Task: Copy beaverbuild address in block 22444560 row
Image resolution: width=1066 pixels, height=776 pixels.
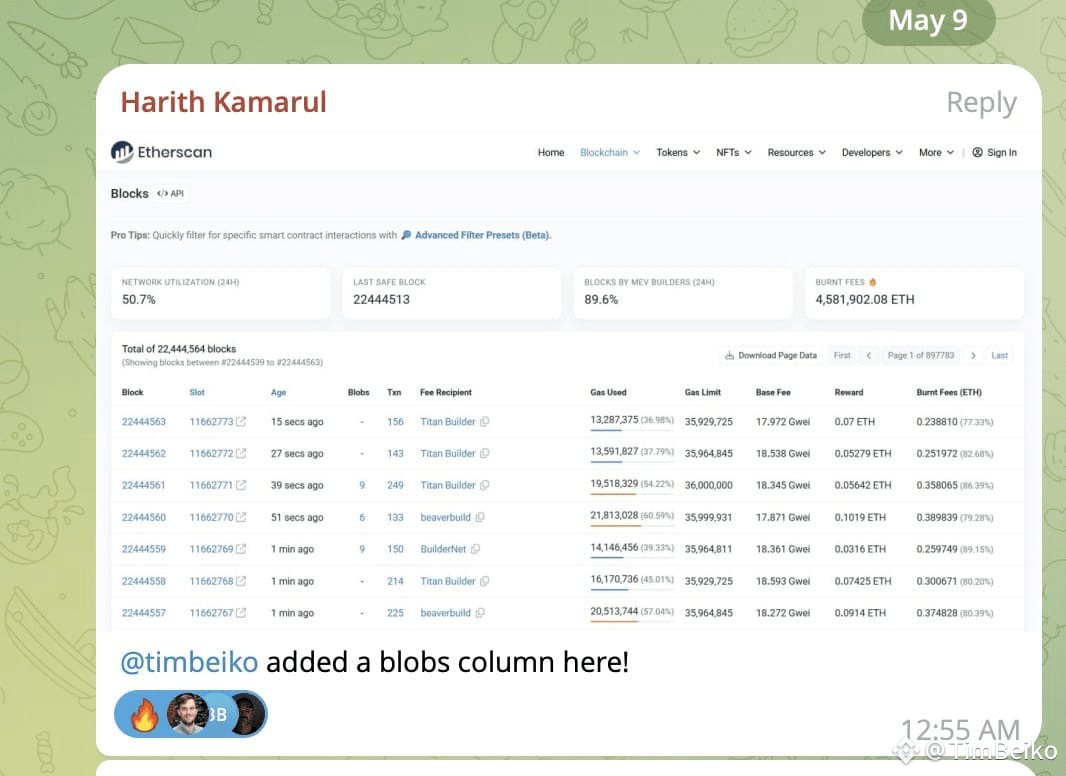Action: (x=480, y=517)
